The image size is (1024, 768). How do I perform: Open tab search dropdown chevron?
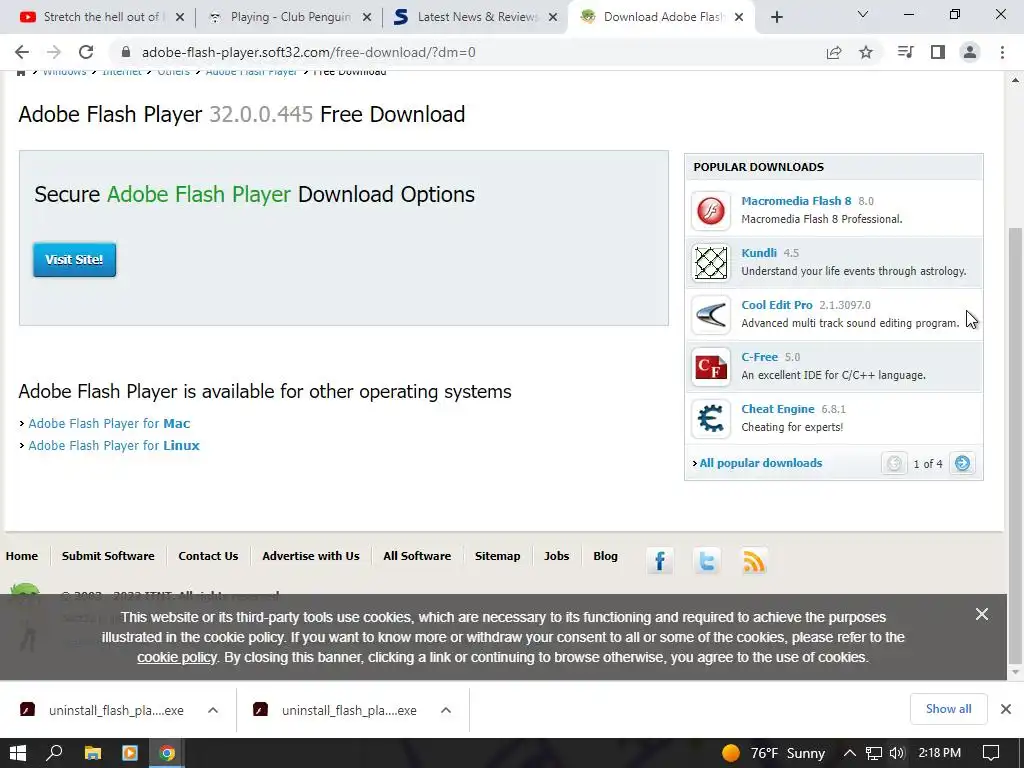click(863, 14)
